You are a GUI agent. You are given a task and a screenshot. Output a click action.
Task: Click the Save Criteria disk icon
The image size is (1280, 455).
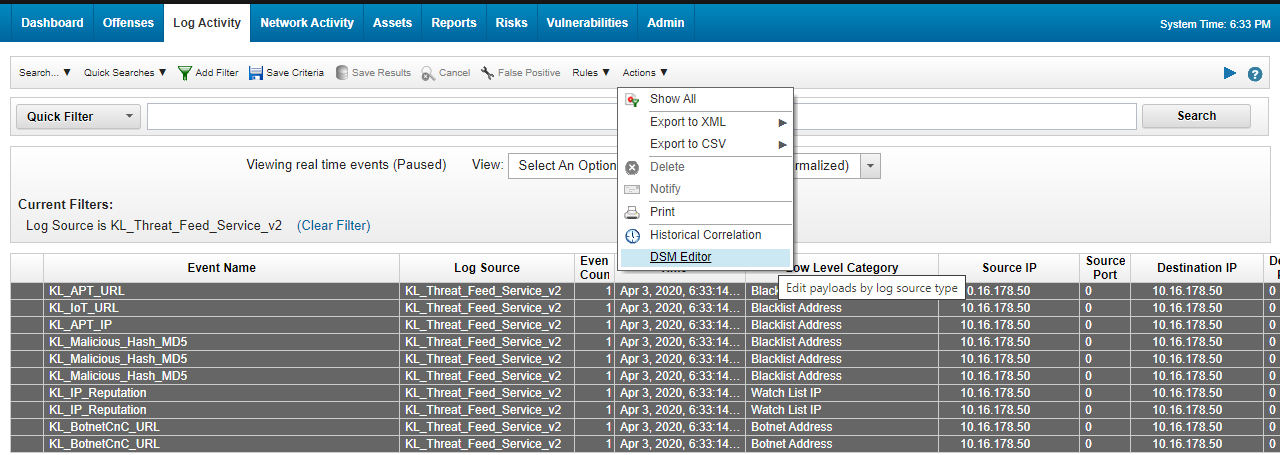pyautogui.click(x=256, y=73)
